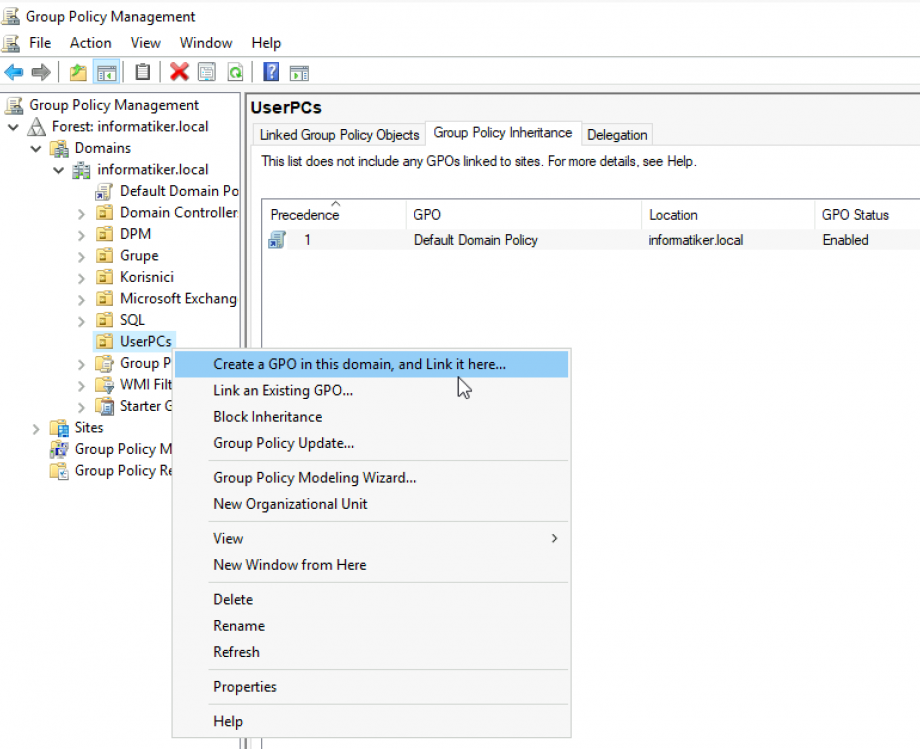Switch to the Delegation tab
Screen dimensions: 920x749
(x=617, y=134)
